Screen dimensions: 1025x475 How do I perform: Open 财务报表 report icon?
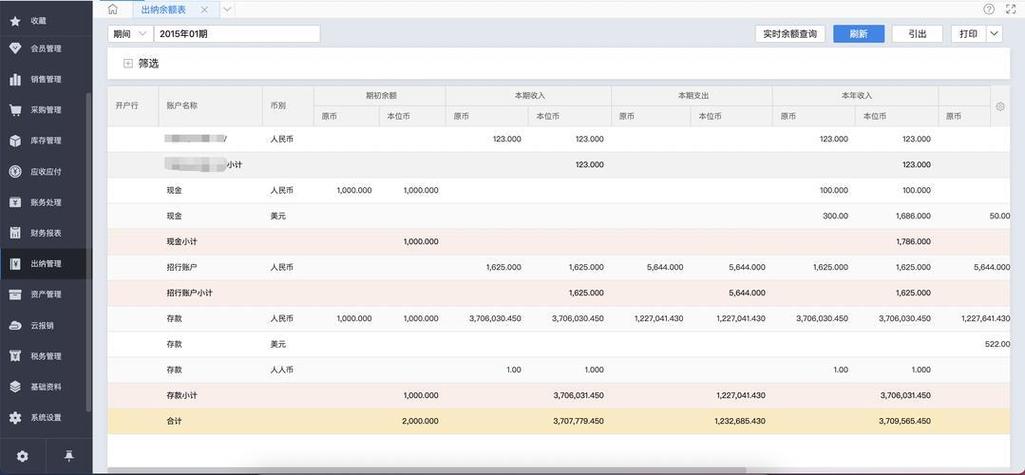[x=15, y=233]
